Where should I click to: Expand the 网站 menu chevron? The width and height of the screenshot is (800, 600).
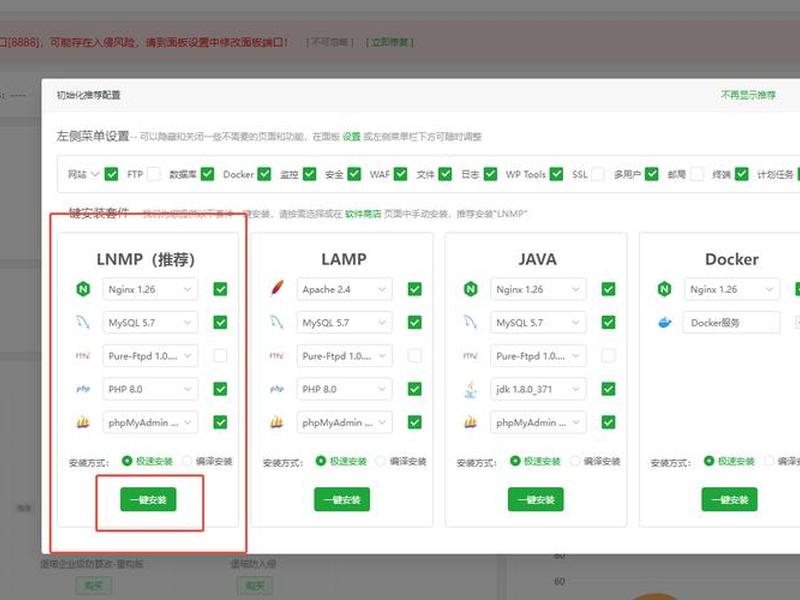(x=94, y=174)
